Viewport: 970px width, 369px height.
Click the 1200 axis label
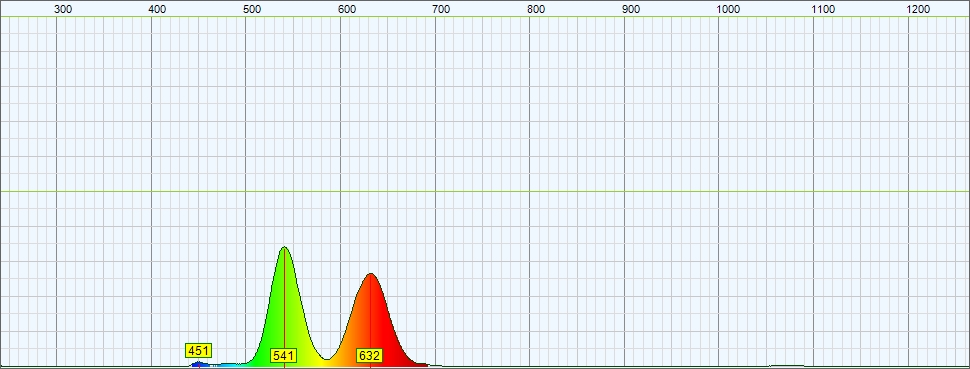[x=917, y=9]
